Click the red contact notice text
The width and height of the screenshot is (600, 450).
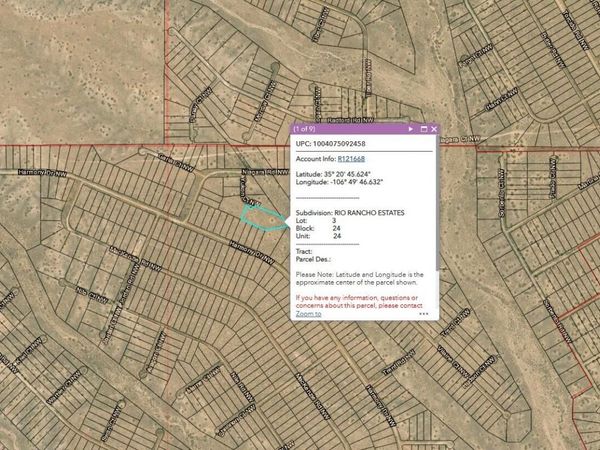[362, 301]
